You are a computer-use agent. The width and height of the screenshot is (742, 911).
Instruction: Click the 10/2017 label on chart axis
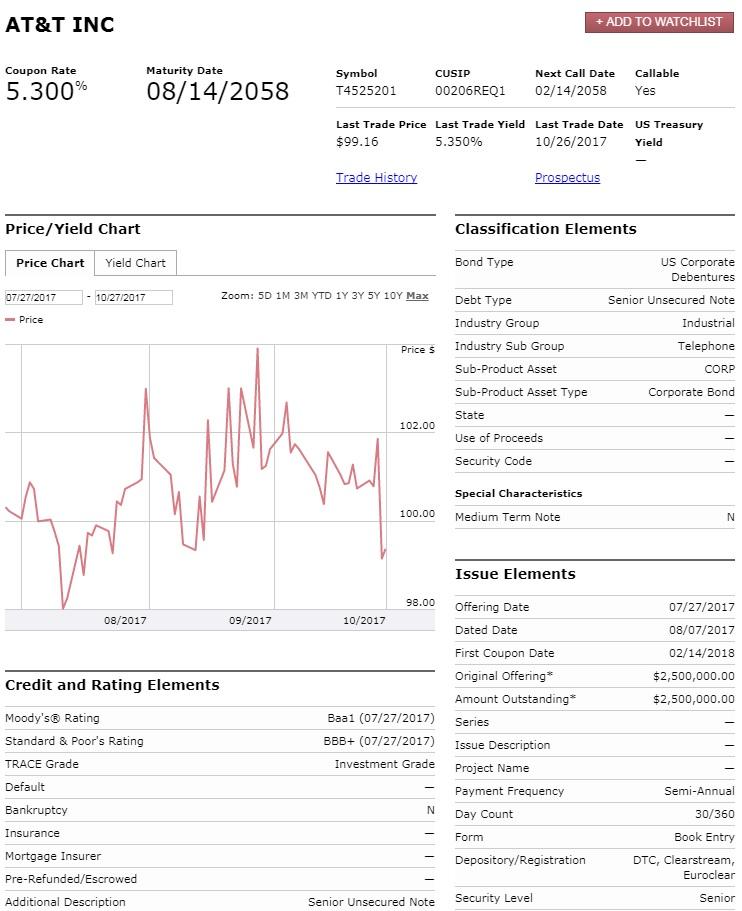pos(364,621)
